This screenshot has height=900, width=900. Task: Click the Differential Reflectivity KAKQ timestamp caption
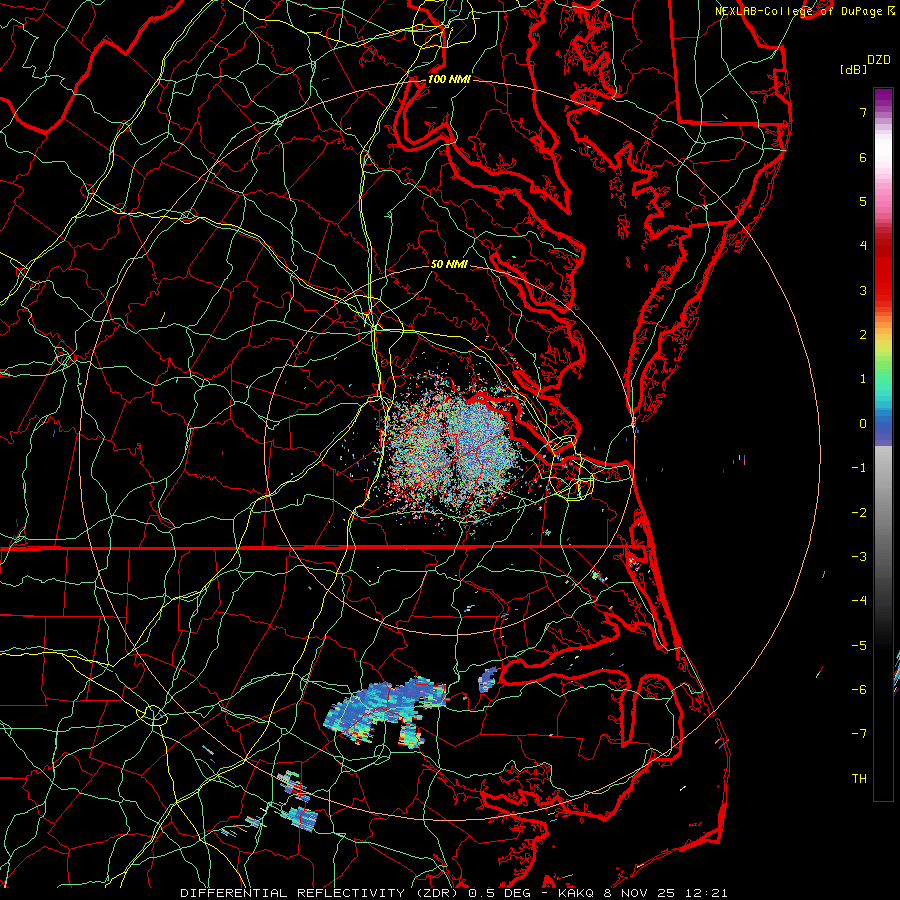pyautogui.click(x=454, y=893)
